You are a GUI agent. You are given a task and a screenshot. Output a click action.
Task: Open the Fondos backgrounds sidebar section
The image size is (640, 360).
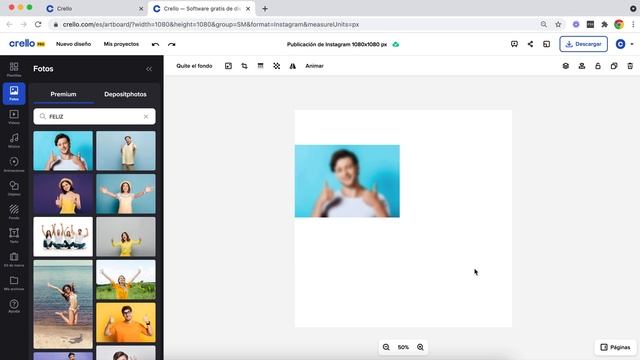[x=14, y=211]
